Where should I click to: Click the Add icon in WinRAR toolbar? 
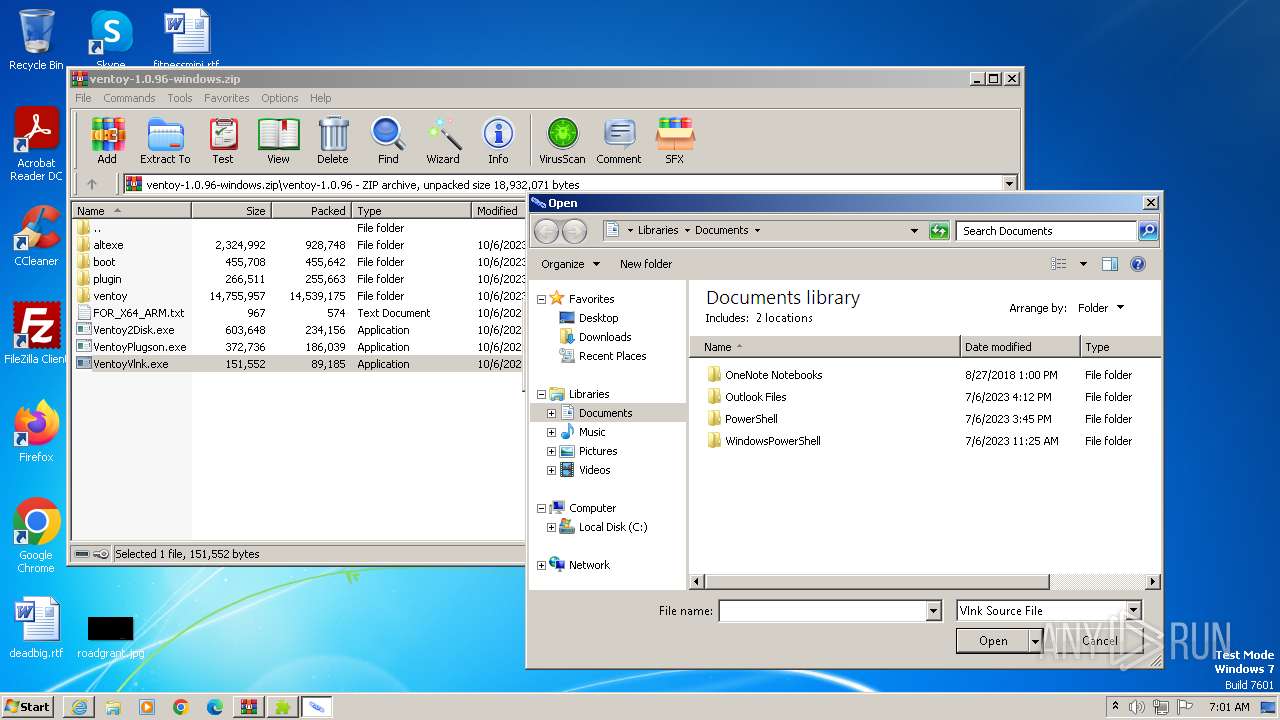107,141
